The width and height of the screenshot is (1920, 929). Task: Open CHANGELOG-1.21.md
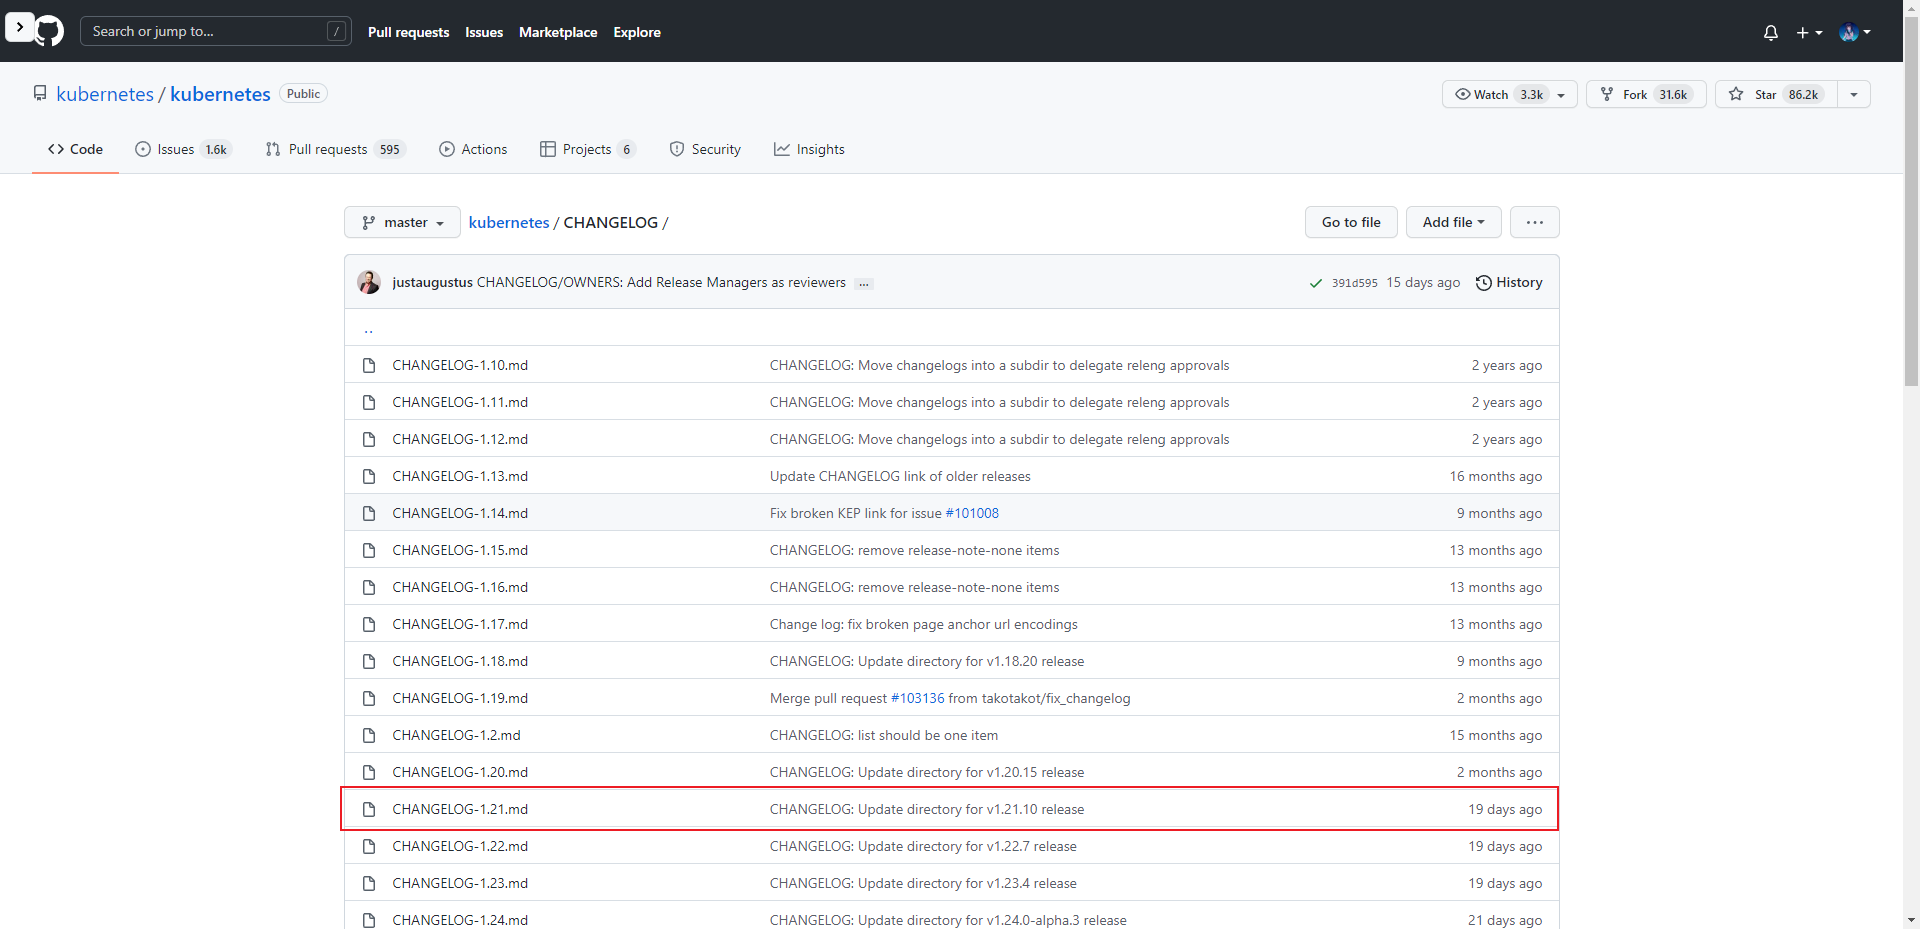point(460,809)
